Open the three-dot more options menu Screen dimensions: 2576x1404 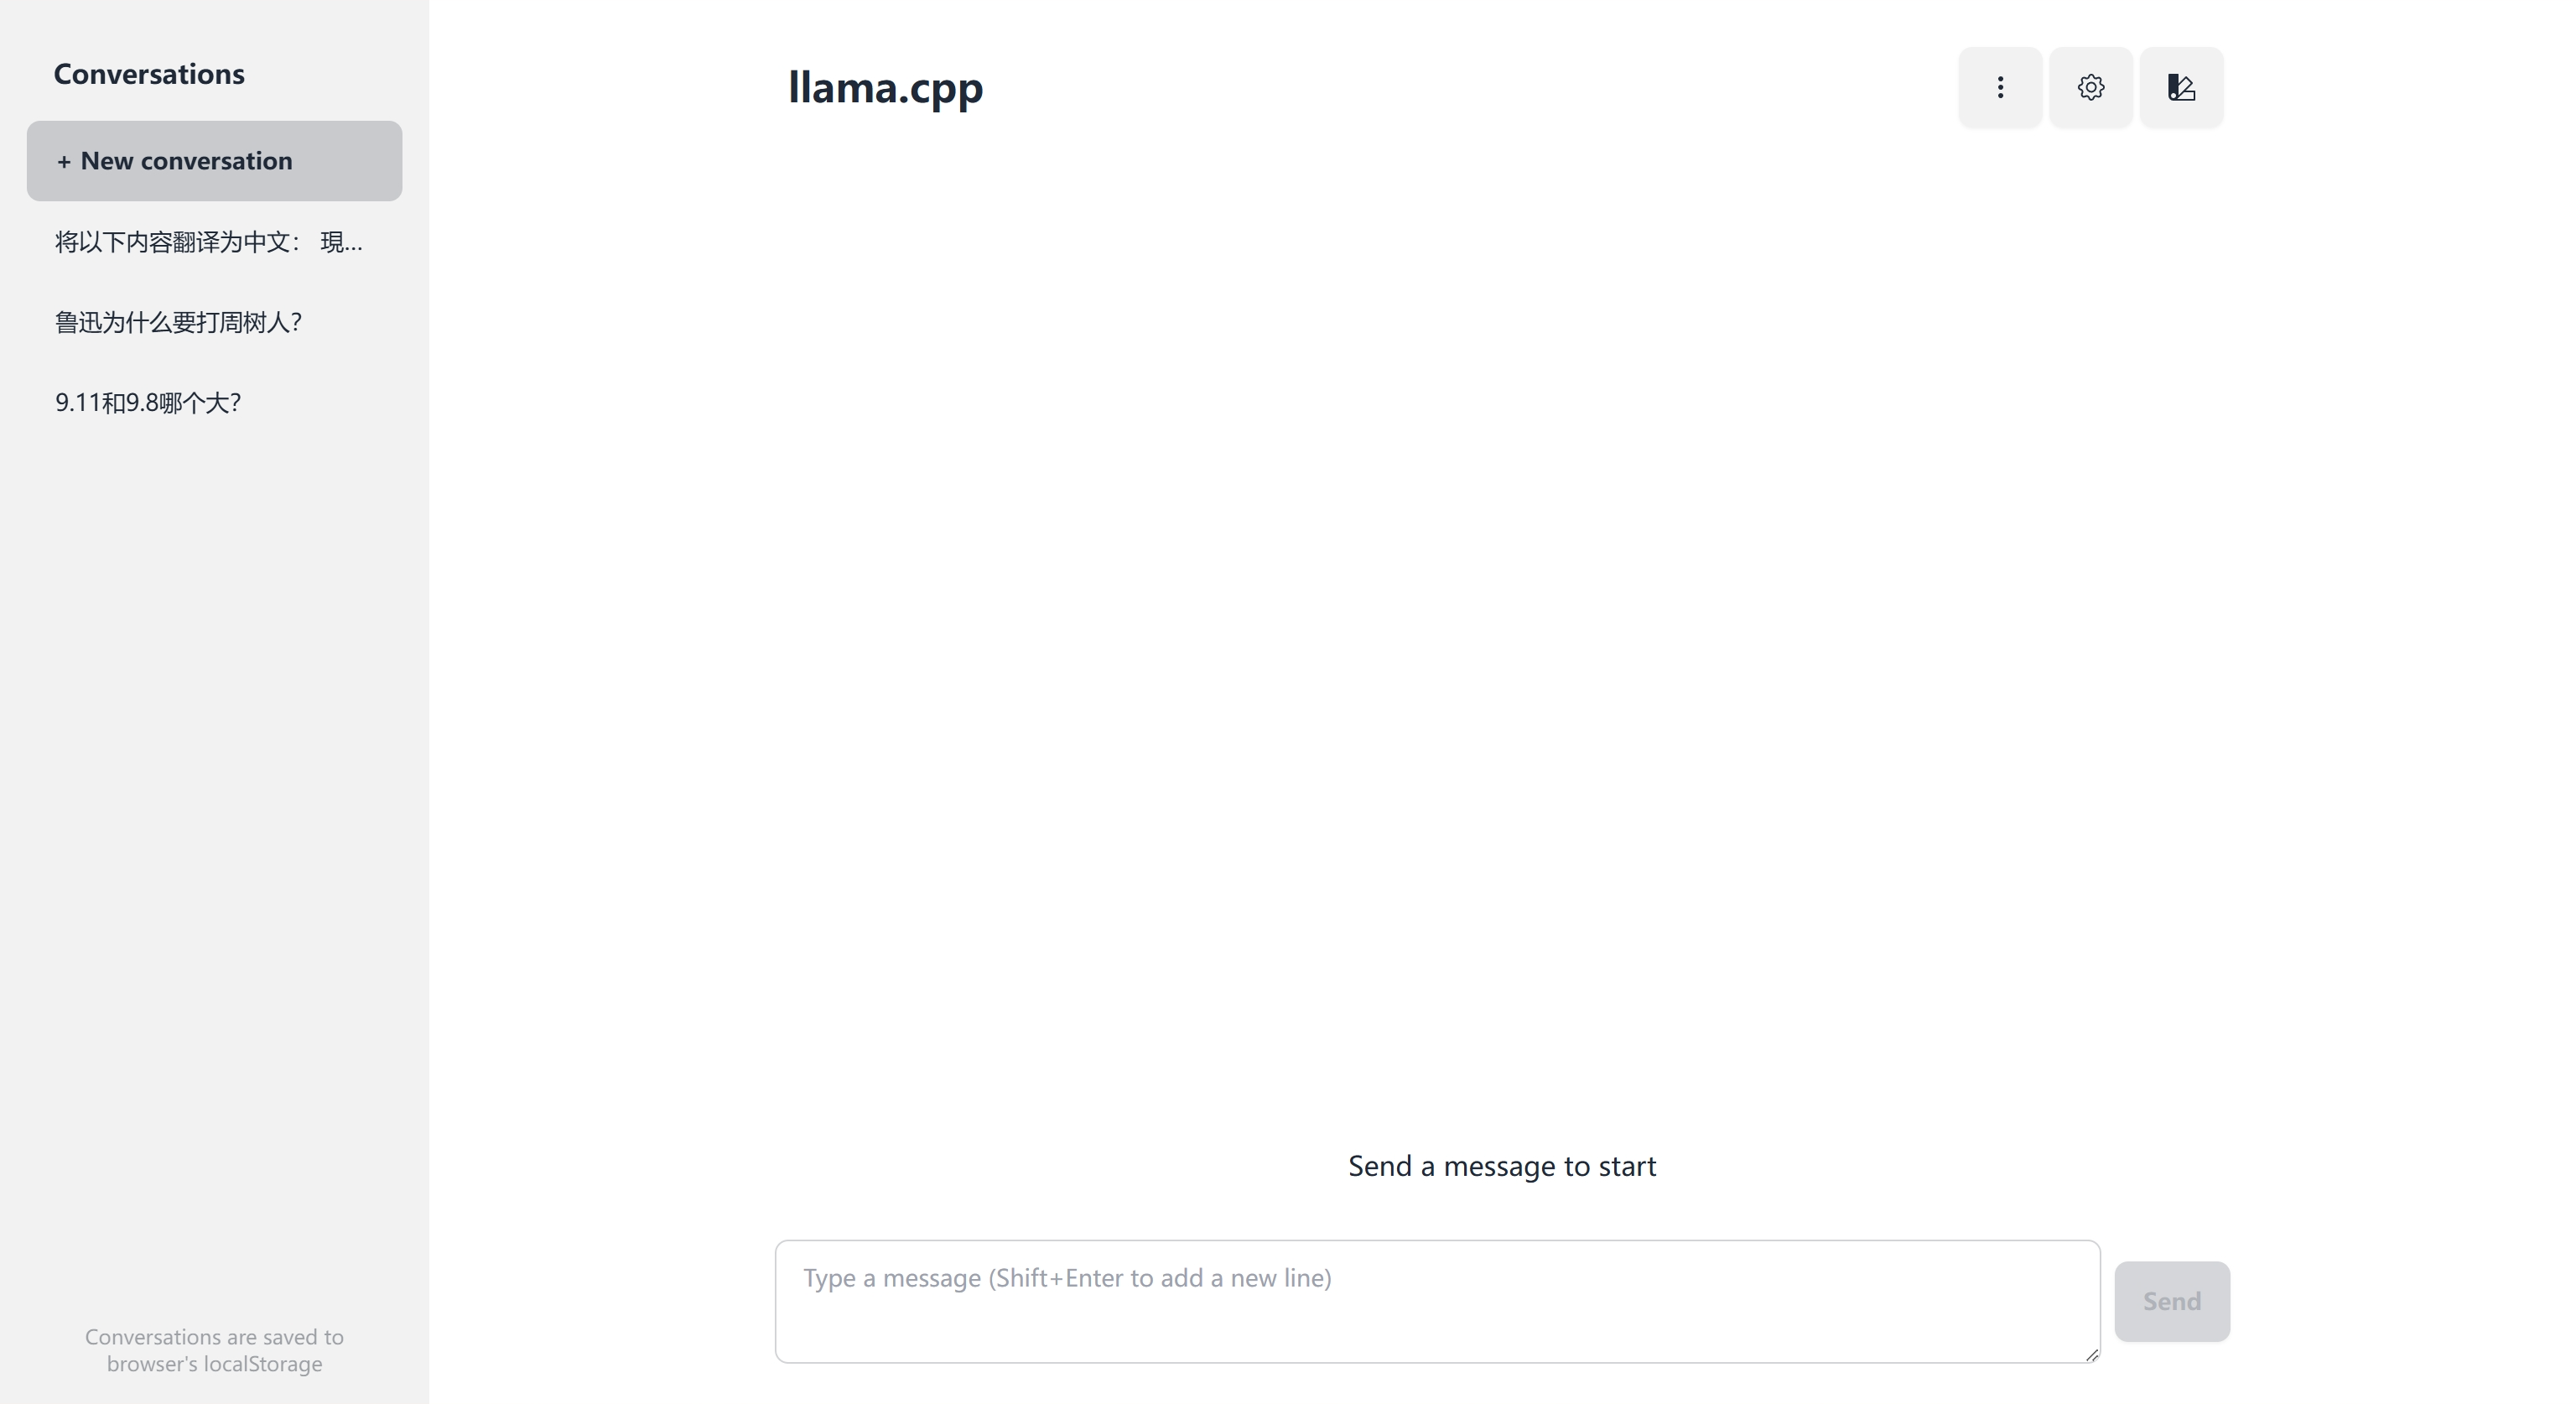point(2000,87)
